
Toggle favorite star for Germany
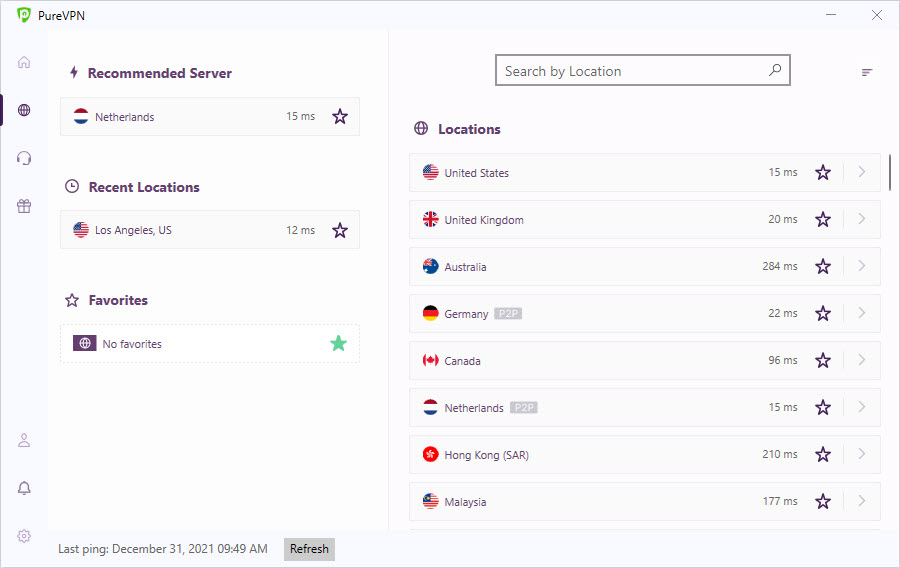[x=823, y=313]
